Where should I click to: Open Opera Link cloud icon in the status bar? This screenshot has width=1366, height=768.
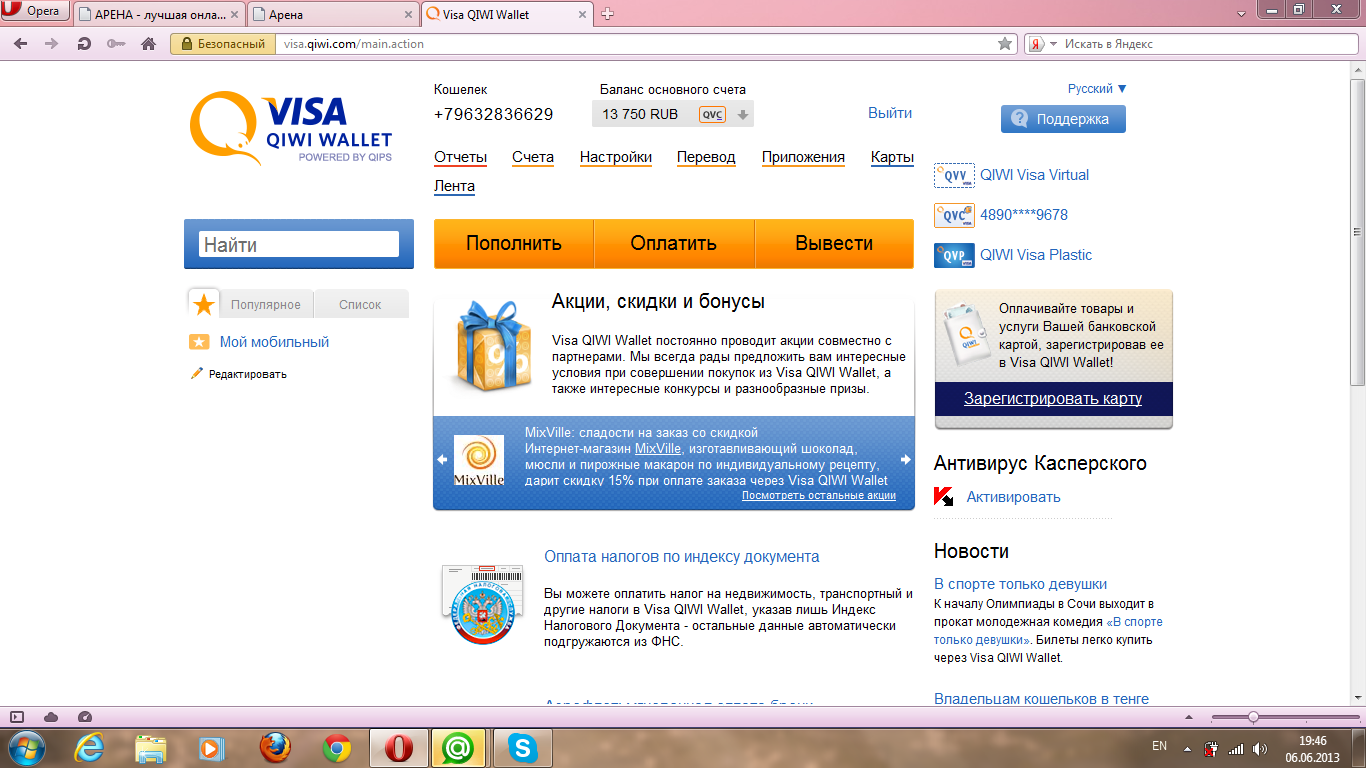click(x=51, y=717)
